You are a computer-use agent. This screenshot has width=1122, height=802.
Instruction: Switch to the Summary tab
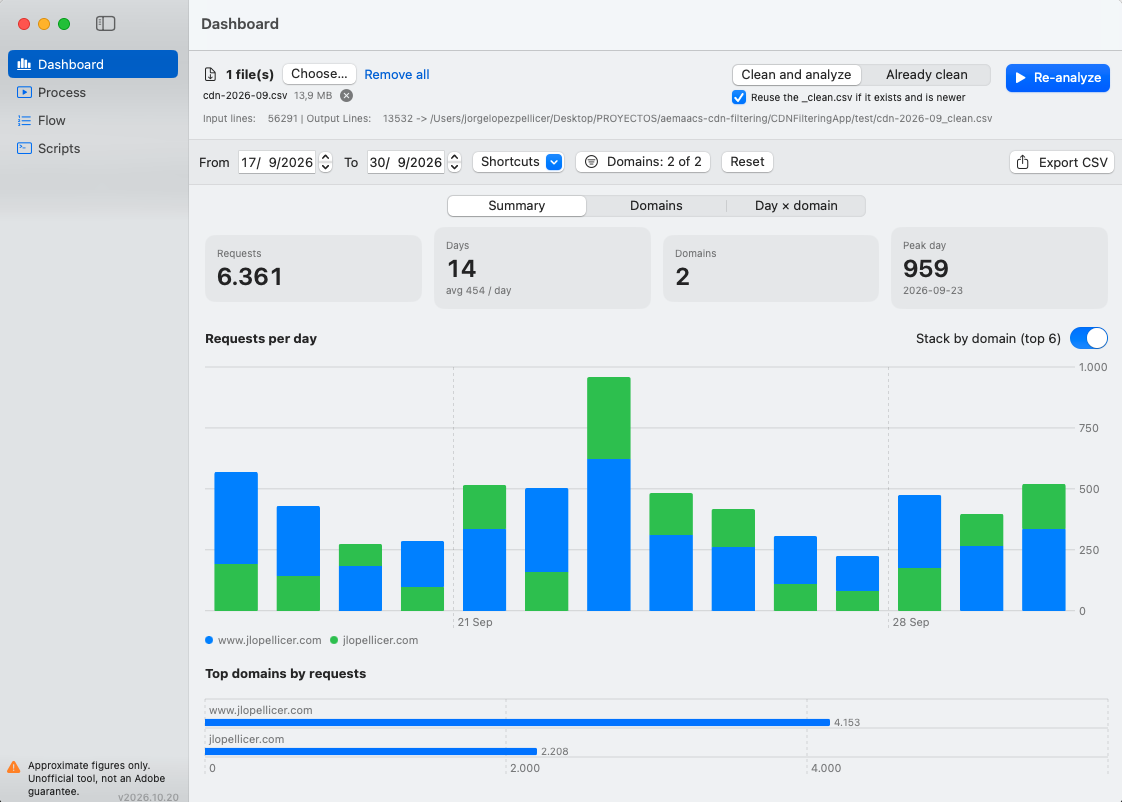pos(517,205)
